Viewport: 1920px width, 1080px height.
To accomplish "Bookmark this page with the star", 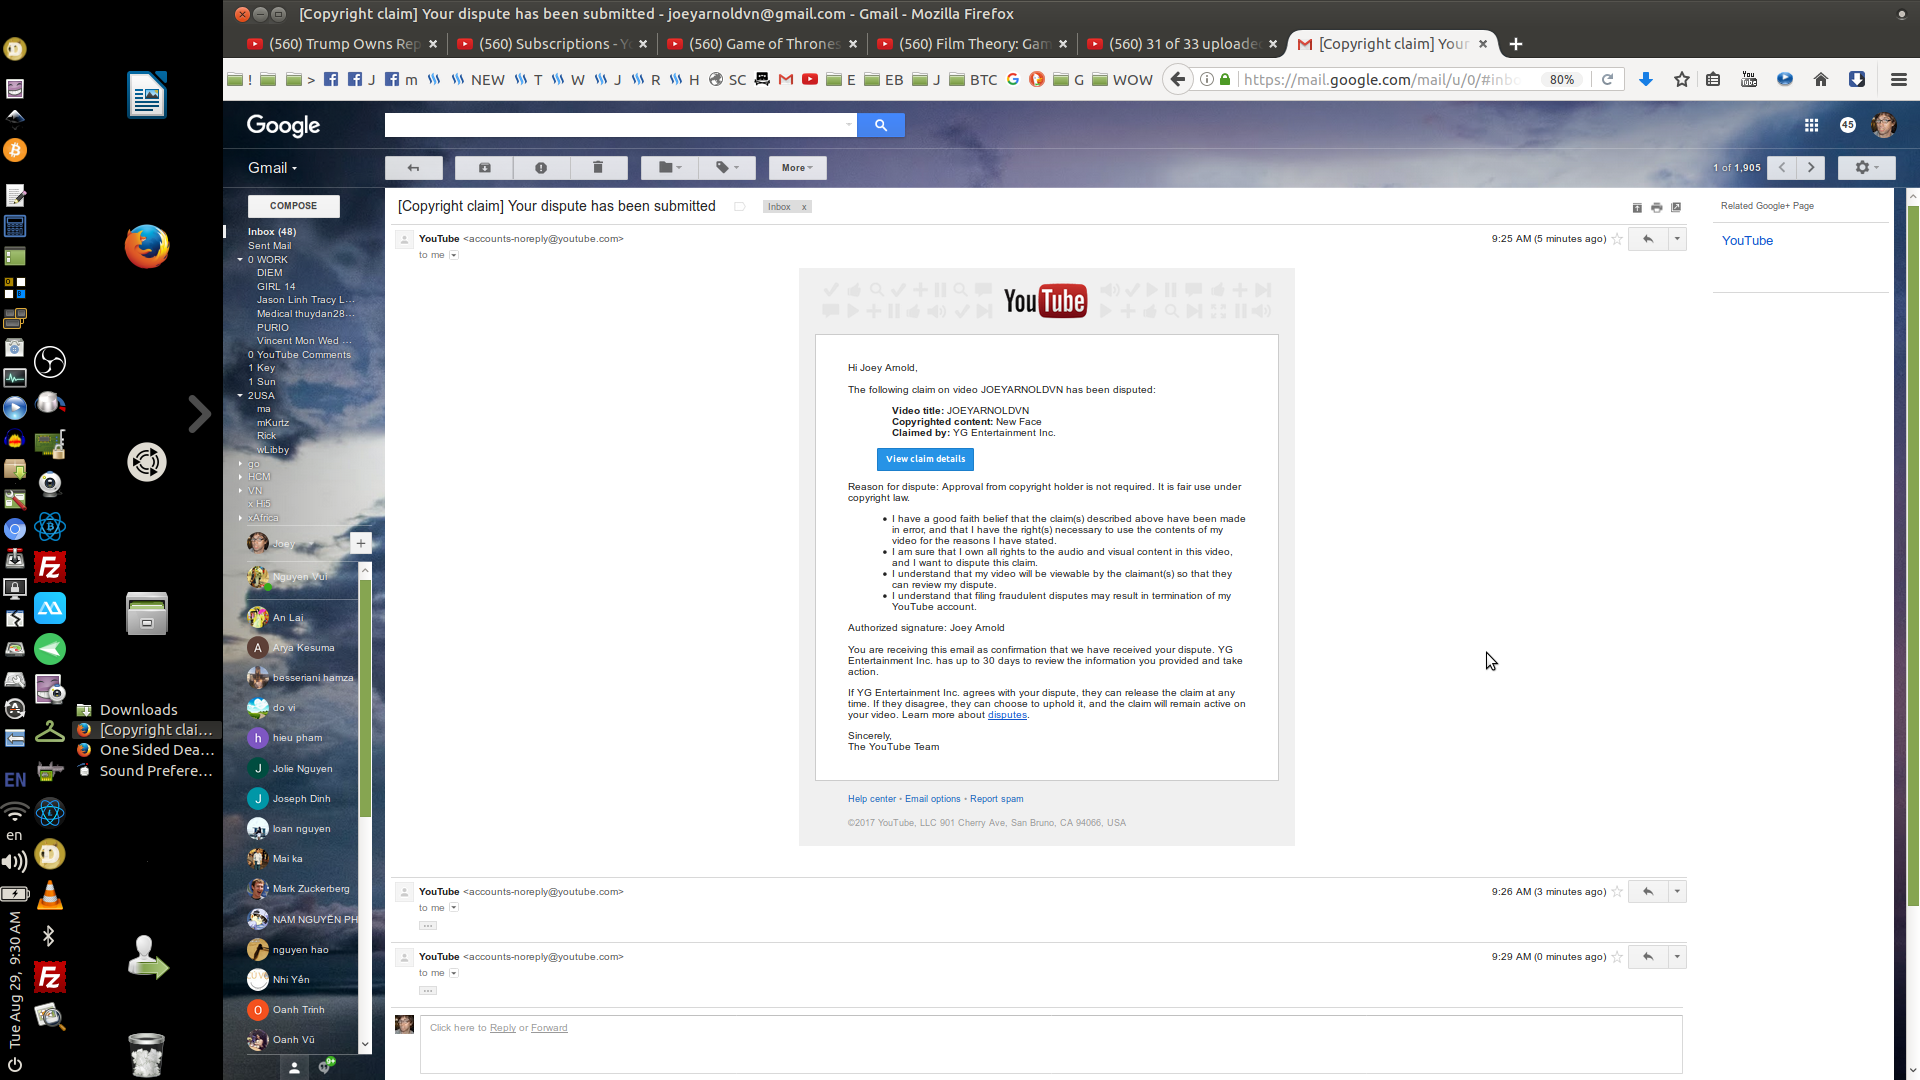I will tap(1682, 79).
